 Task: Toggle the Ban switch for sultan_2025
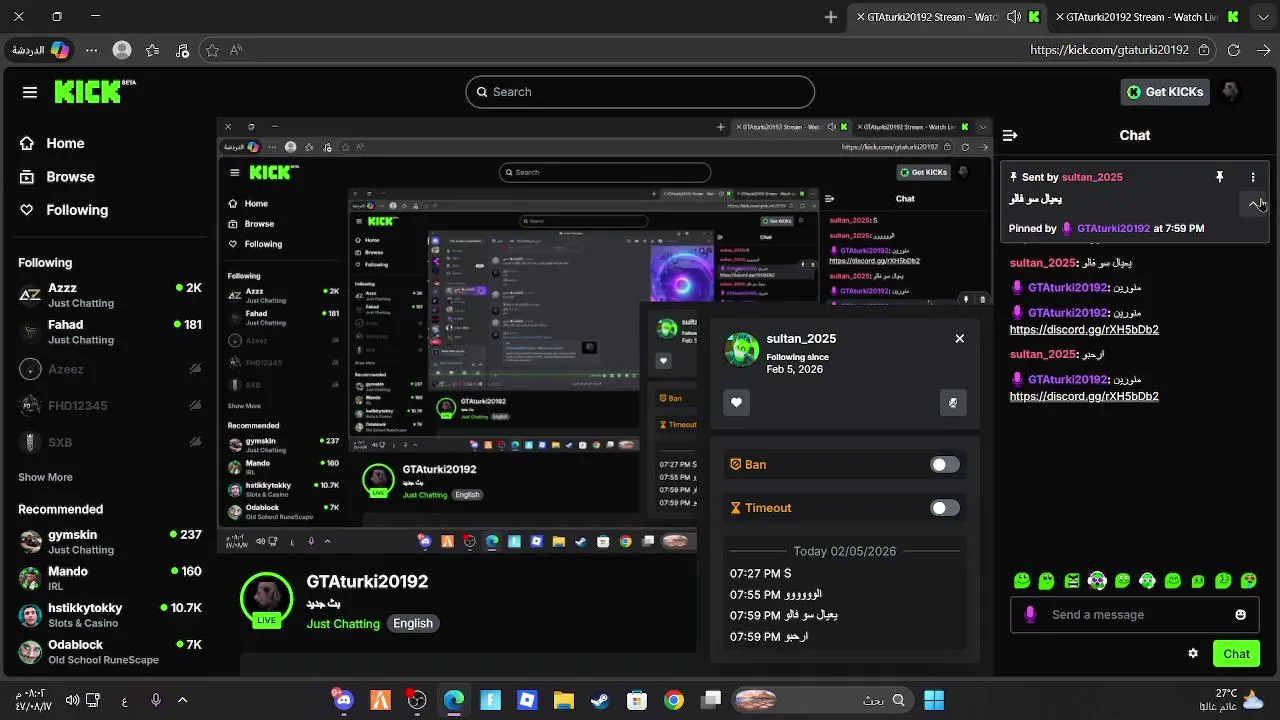pyautogui.click(x=944, y=464)
